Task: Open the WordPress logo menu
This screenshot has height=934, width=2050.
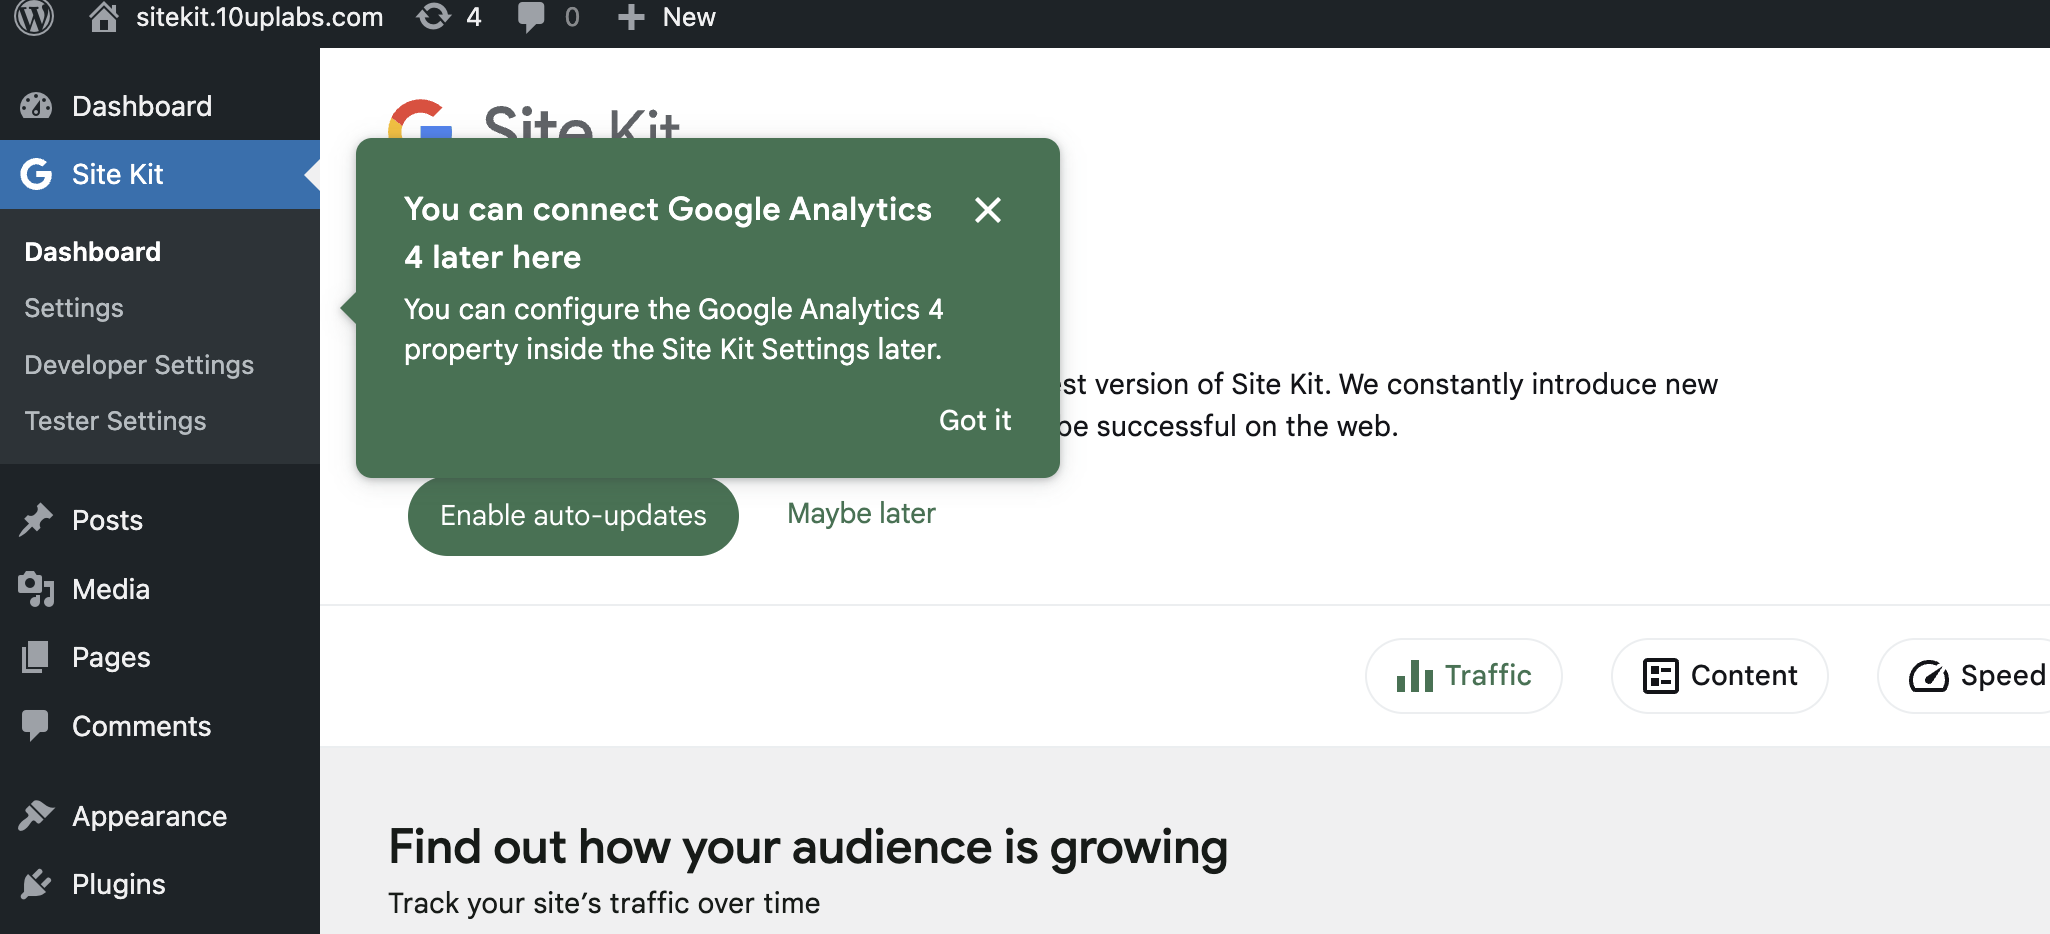Action: (x=34, y=17)
